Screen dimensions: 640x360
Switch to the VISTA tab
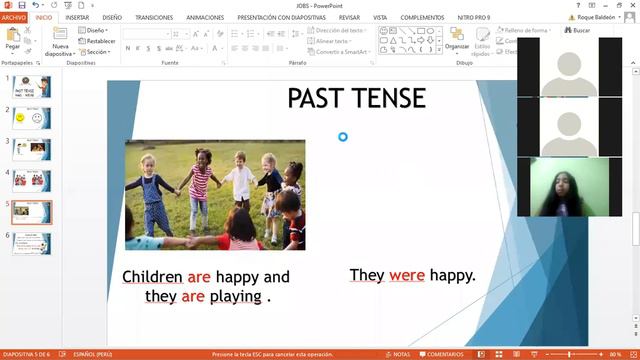point(380,18)
